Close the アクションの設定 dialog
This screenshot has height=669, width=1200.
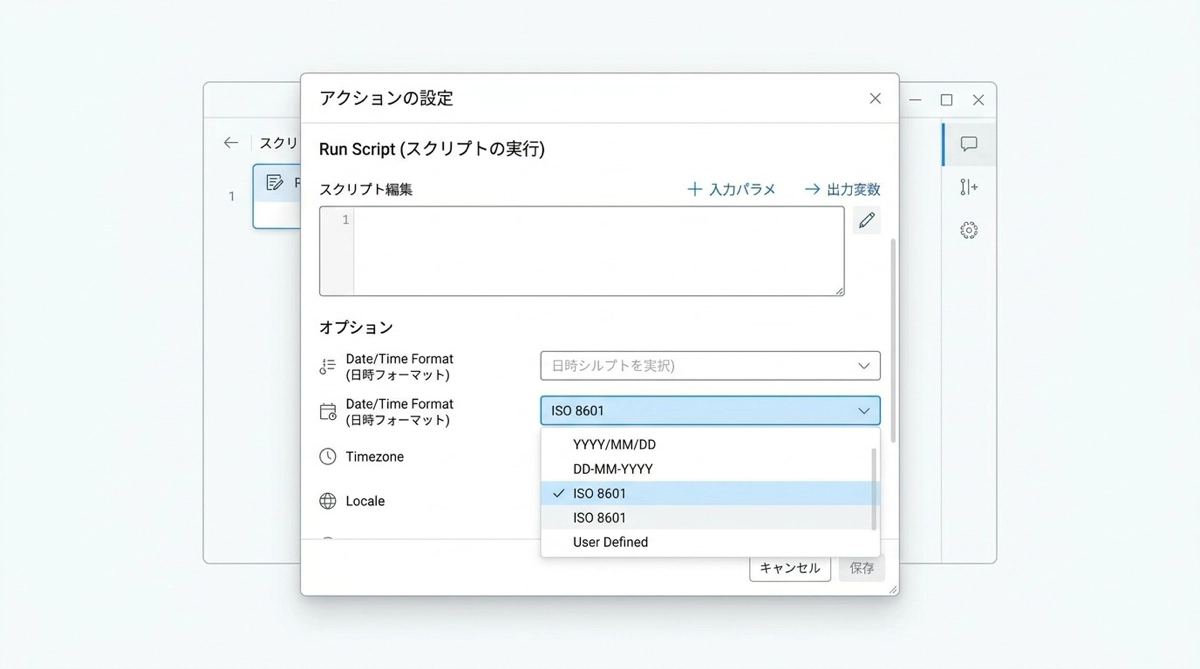tap(875, 98)
